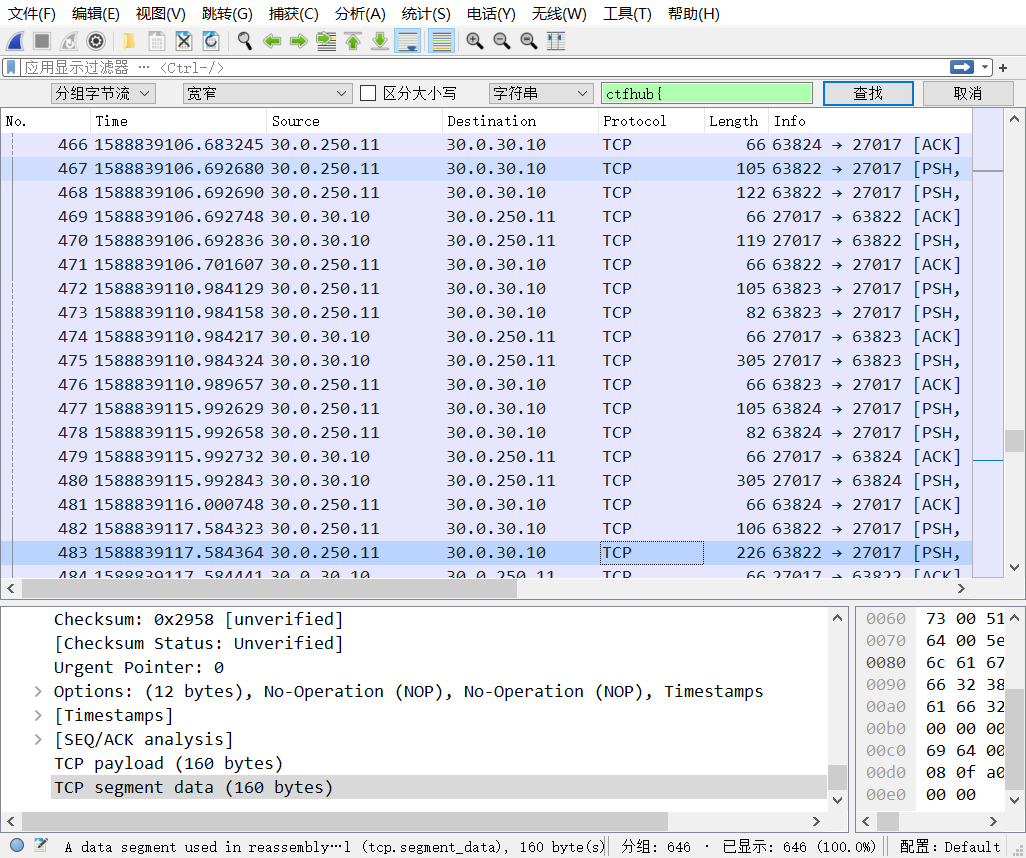Reload this capture file
Screen dimensions: 1026x858
(212, 40)
